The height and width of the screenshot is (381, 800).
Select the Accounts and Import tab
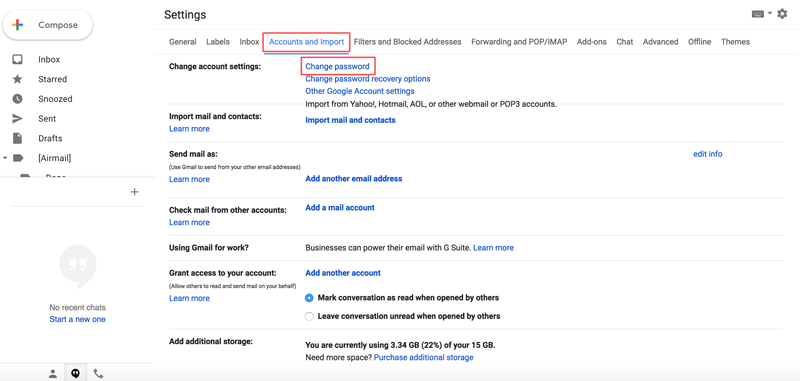pyautogui.click(x=306, y=42)
